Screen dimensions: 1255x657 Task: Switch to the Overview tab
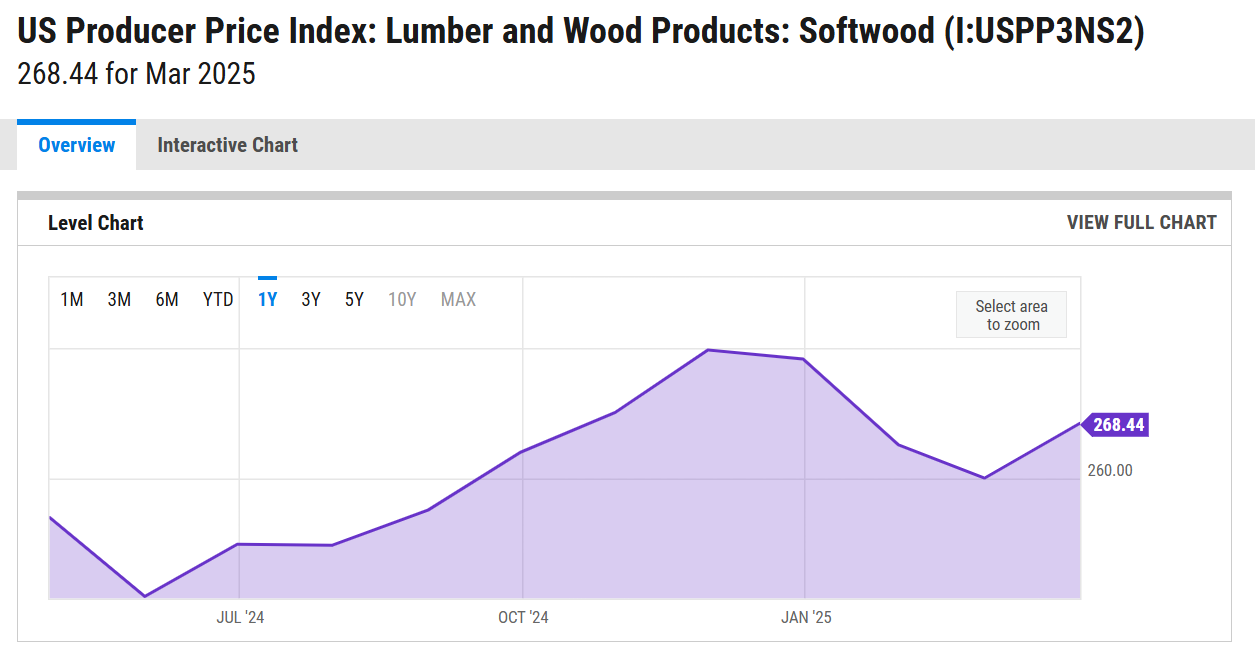[x=76, y=145]
